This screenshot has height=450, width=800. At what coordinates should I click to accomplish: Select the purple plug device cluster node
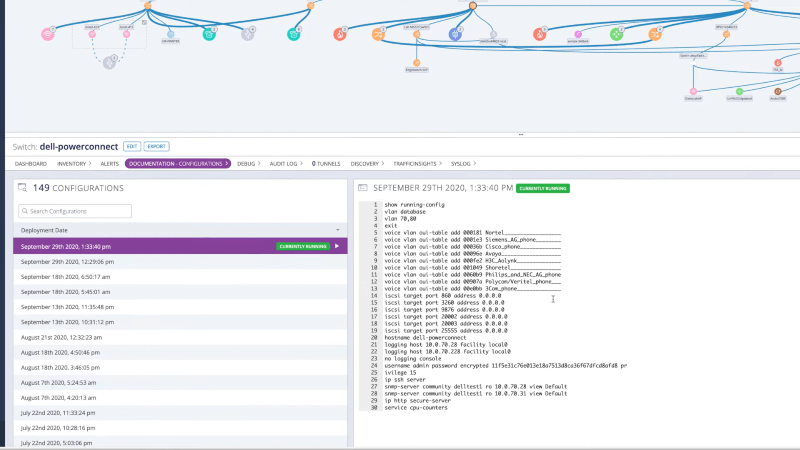455,34
